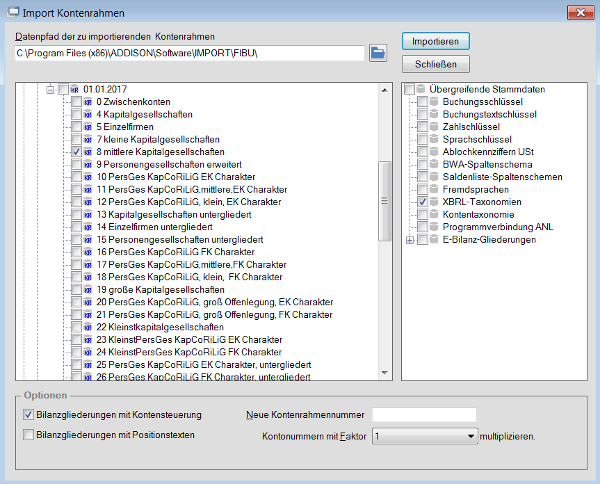Click the chart icon beside 4 Kapitalgesellschaften
The height and width of the screenshot is (484, 600).
pos(88,114)
